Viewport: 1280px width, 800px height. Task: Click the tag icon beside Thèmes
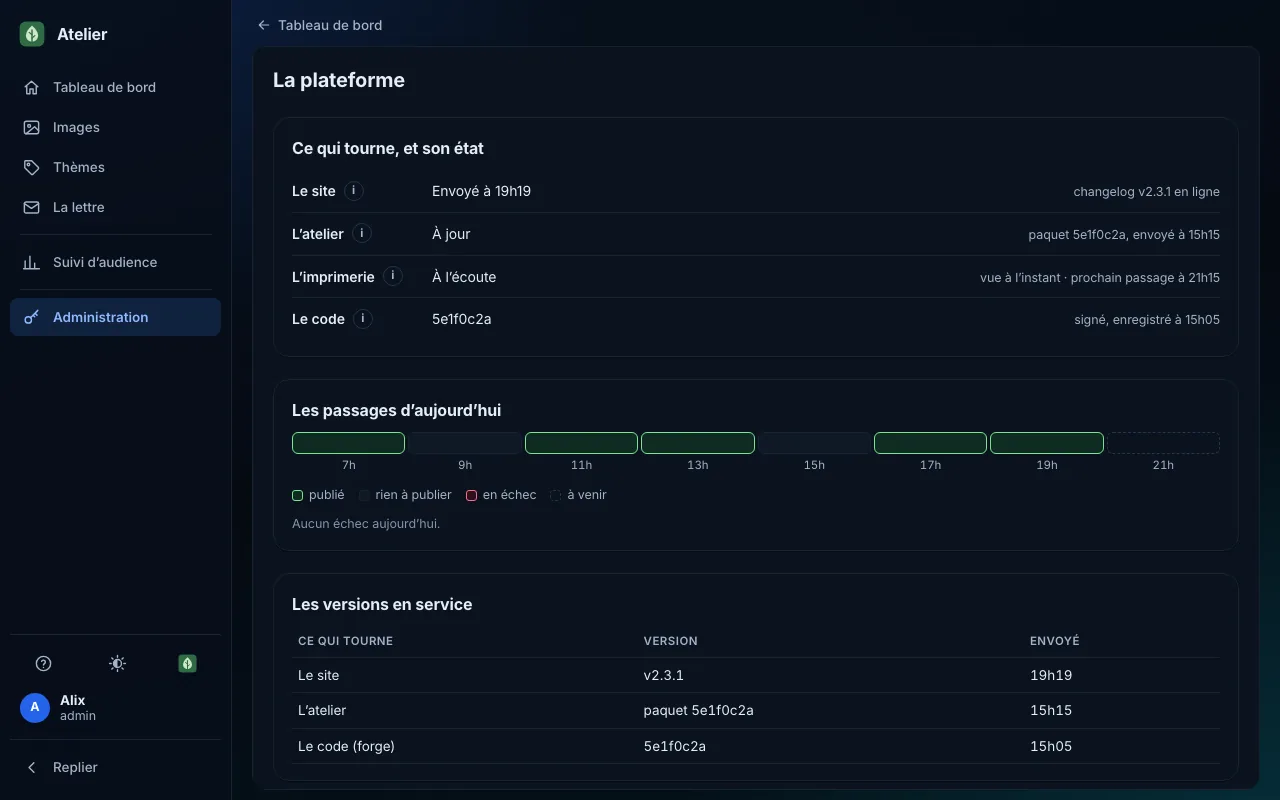click(x=32, y=167)
